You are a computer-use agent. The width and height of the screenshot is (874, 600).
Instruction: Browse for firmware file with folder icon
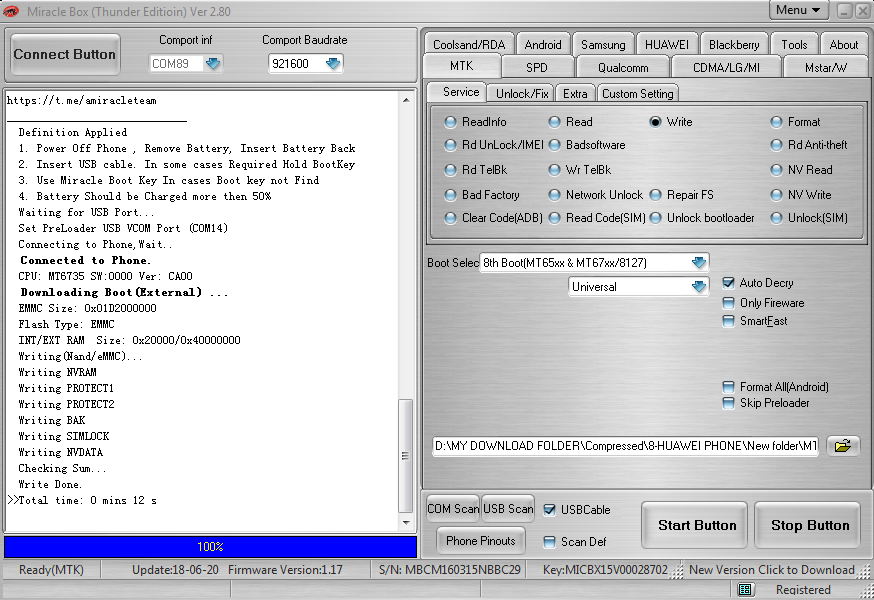(843, 446)
